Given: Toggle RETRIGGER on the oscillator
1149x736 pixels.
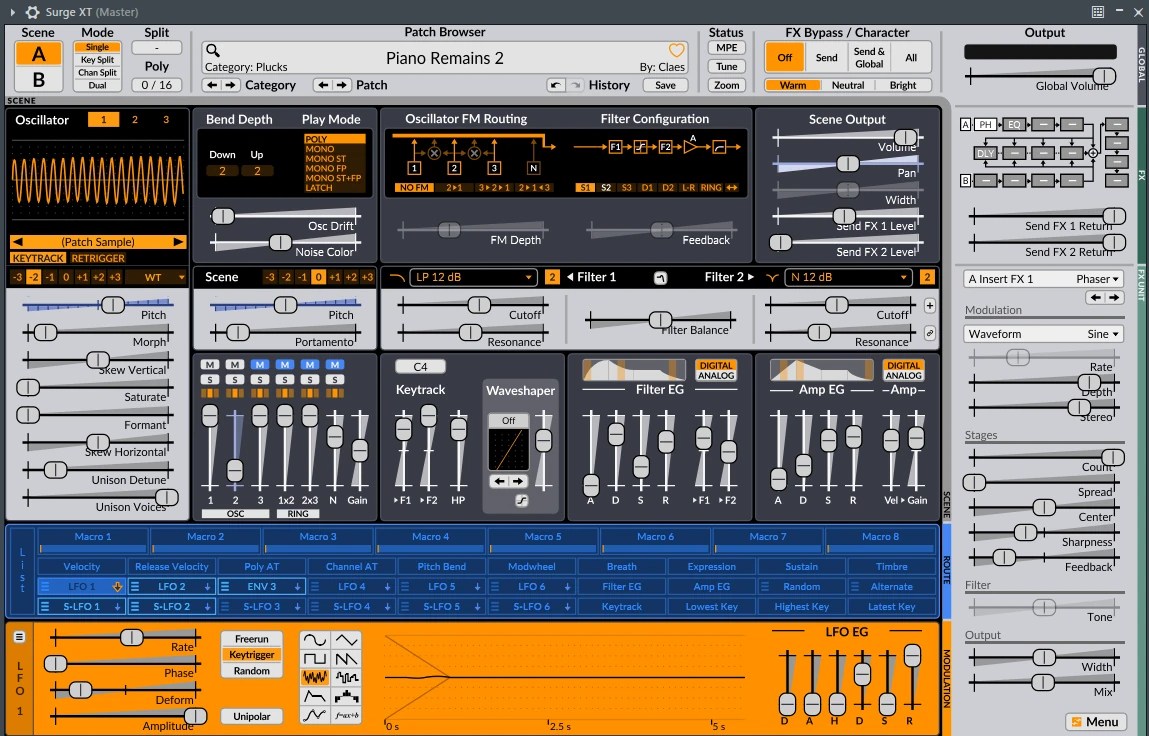Looking at the screenshot, I should click(98, 258).
